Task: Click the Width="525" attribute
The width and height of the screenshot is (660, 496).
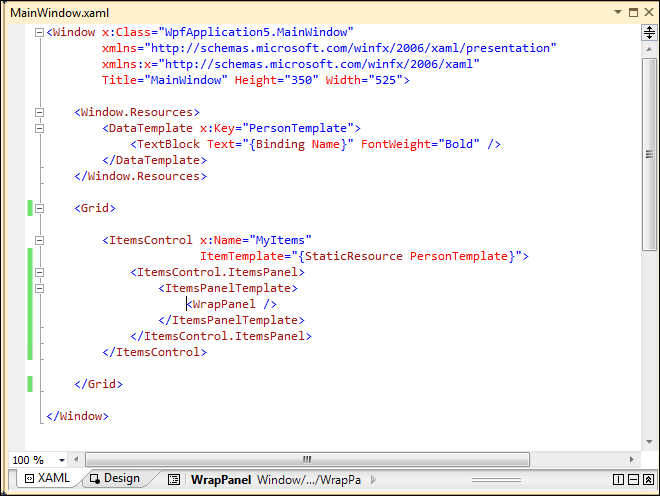Action: (364, 80)
